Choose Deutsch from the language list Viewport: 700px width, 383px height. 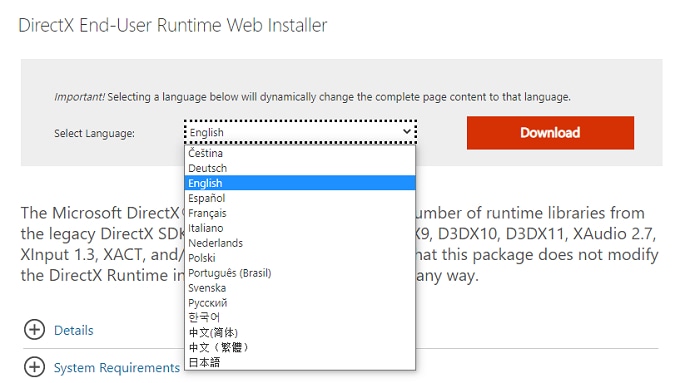click(x=300, y=168)
